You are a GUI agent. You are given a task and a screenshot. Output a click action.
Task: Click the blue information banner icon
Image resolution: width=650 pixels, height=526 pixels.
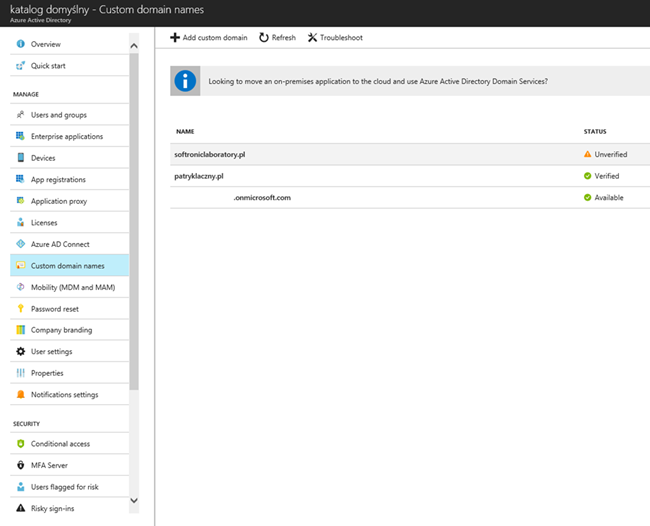click(185, 81)
